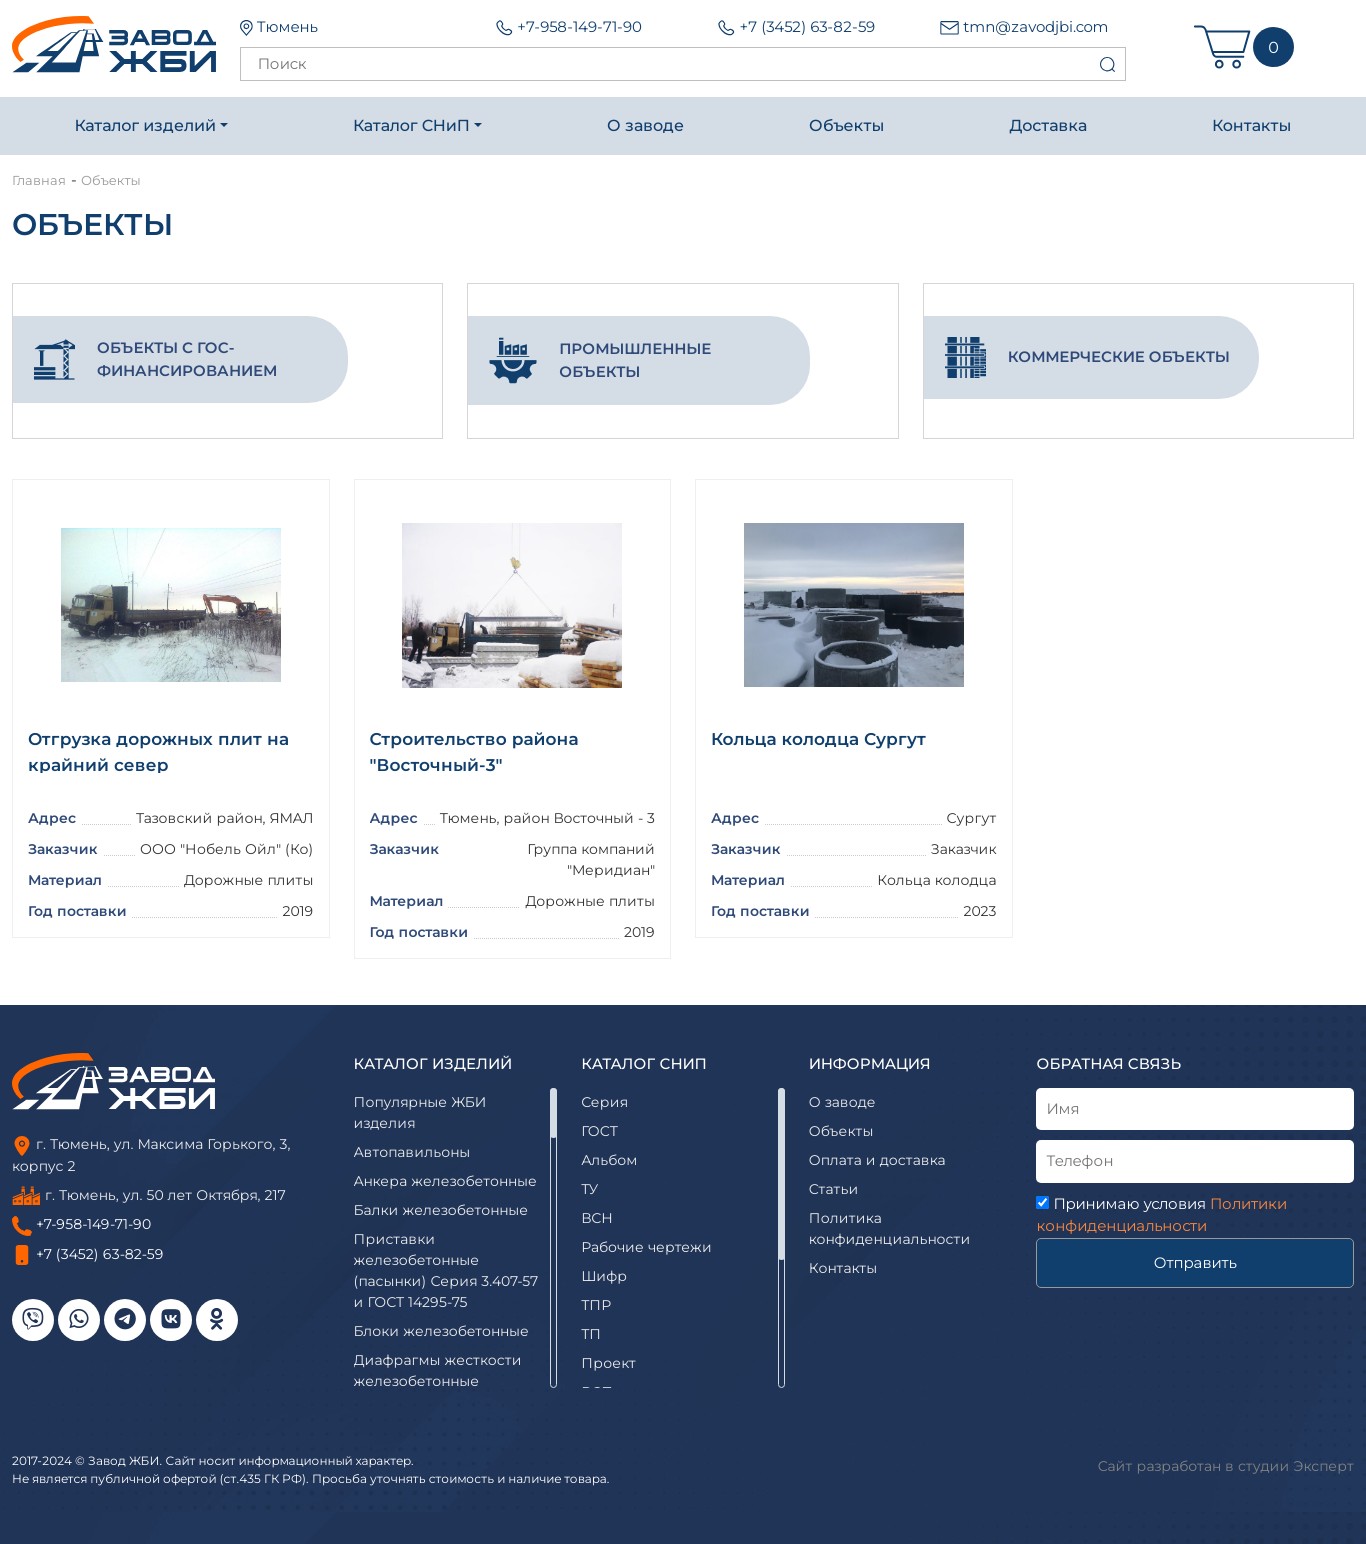Toggle the privacy policy consent checkbox
Image resolution: width=1366 pixels, height=1544 pixels.
click(1043, 1203)
